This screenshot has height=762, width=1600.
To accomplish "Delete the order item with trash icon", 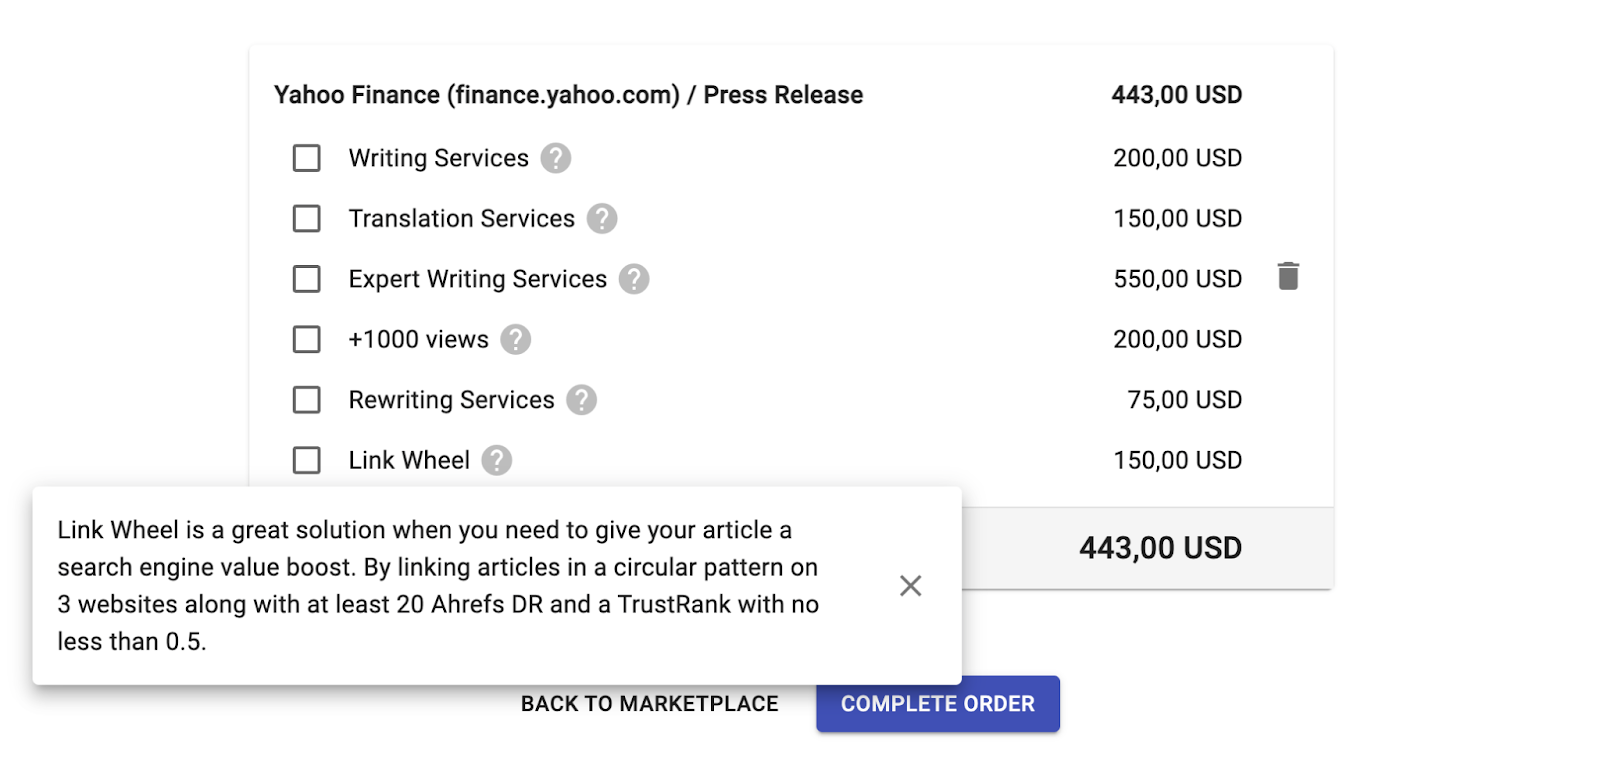I will [1288, 276].
